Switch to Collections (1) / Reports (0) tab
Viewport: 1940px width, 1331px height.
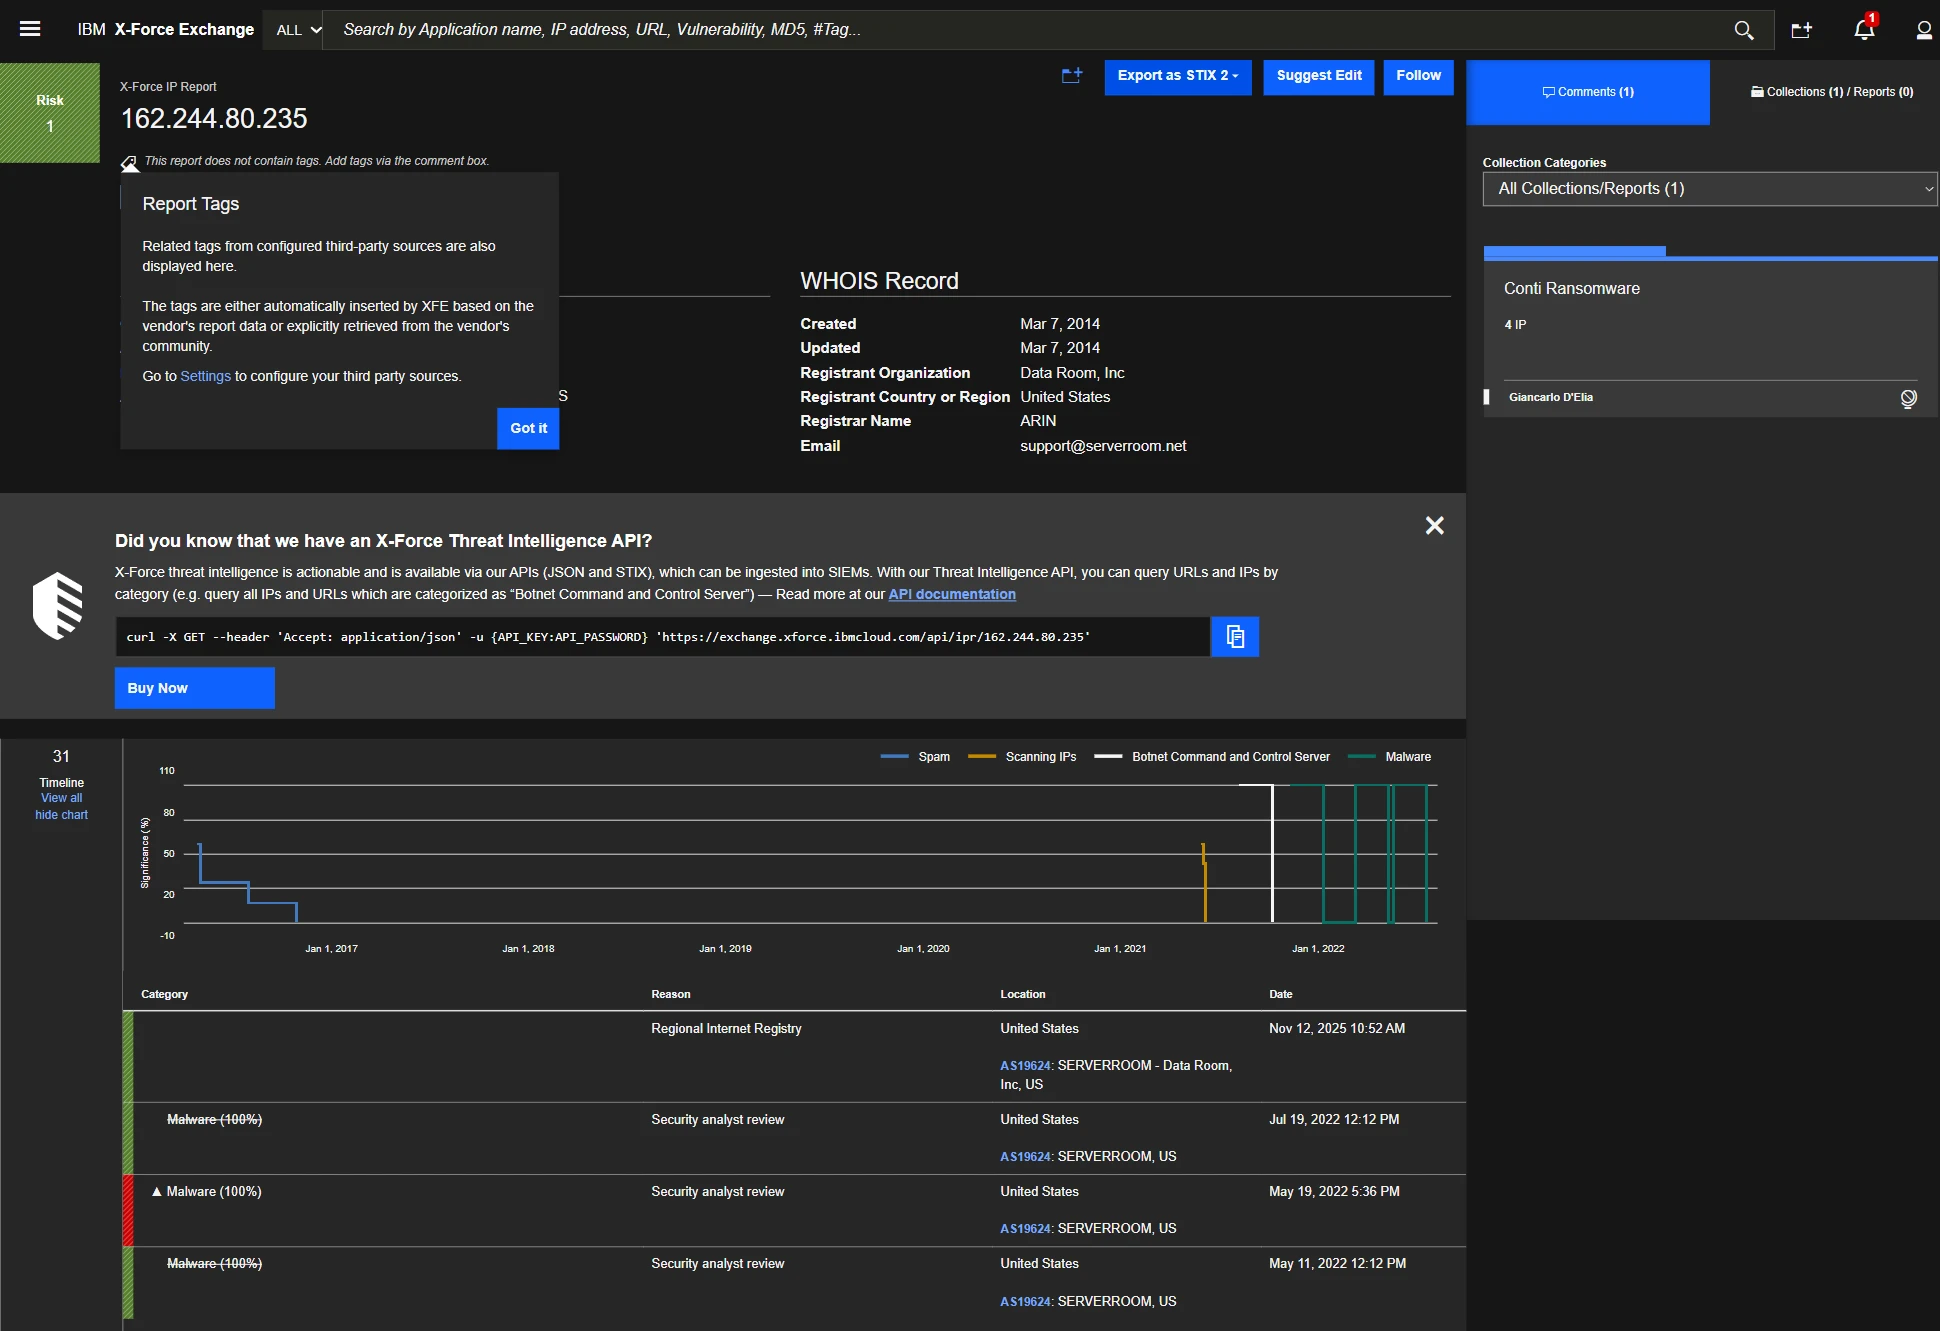coord(1831,92)
